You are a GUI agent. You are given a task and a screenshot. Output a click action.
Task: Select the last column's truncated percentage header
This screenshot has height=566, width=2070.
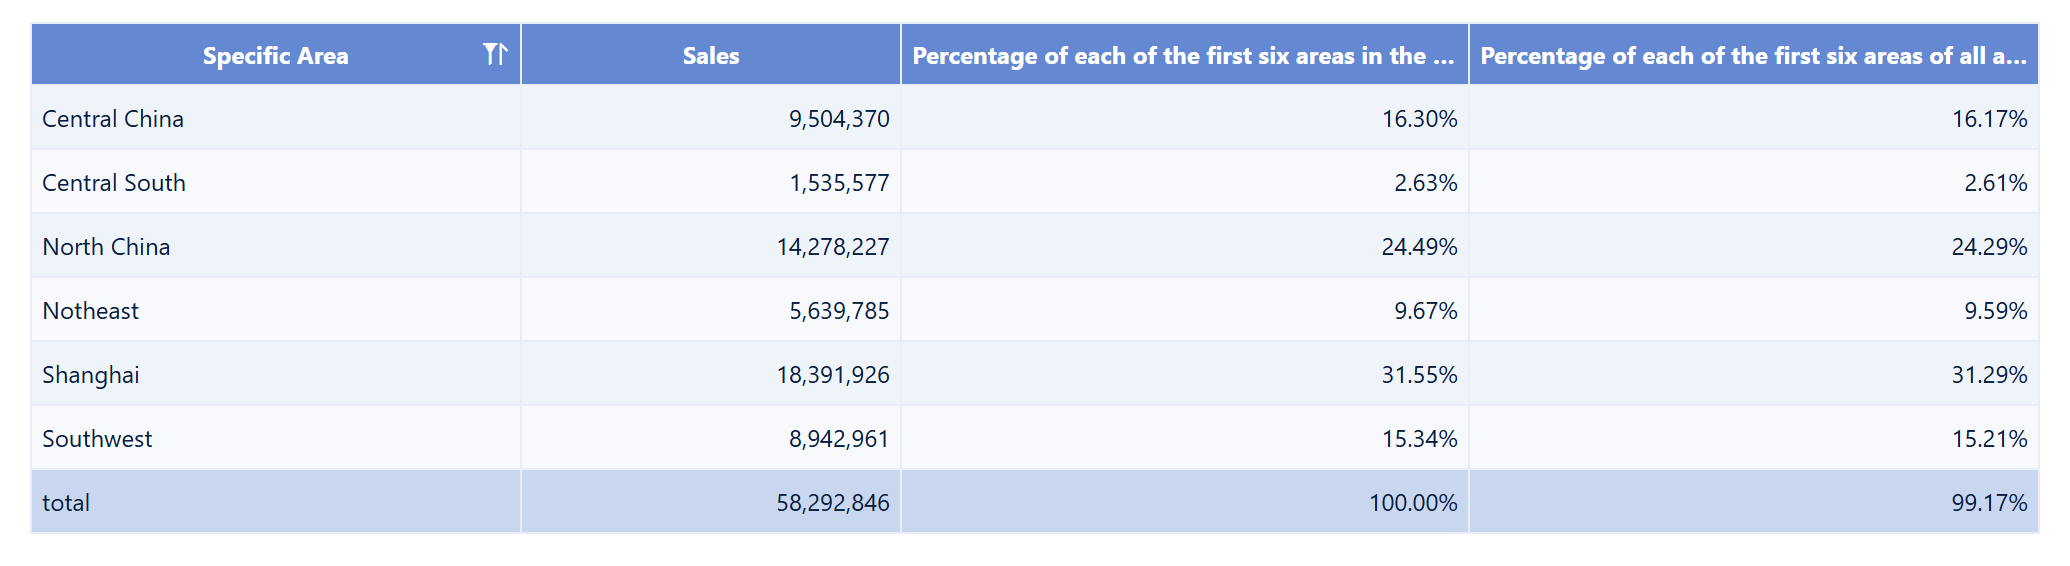point(1753,56)
